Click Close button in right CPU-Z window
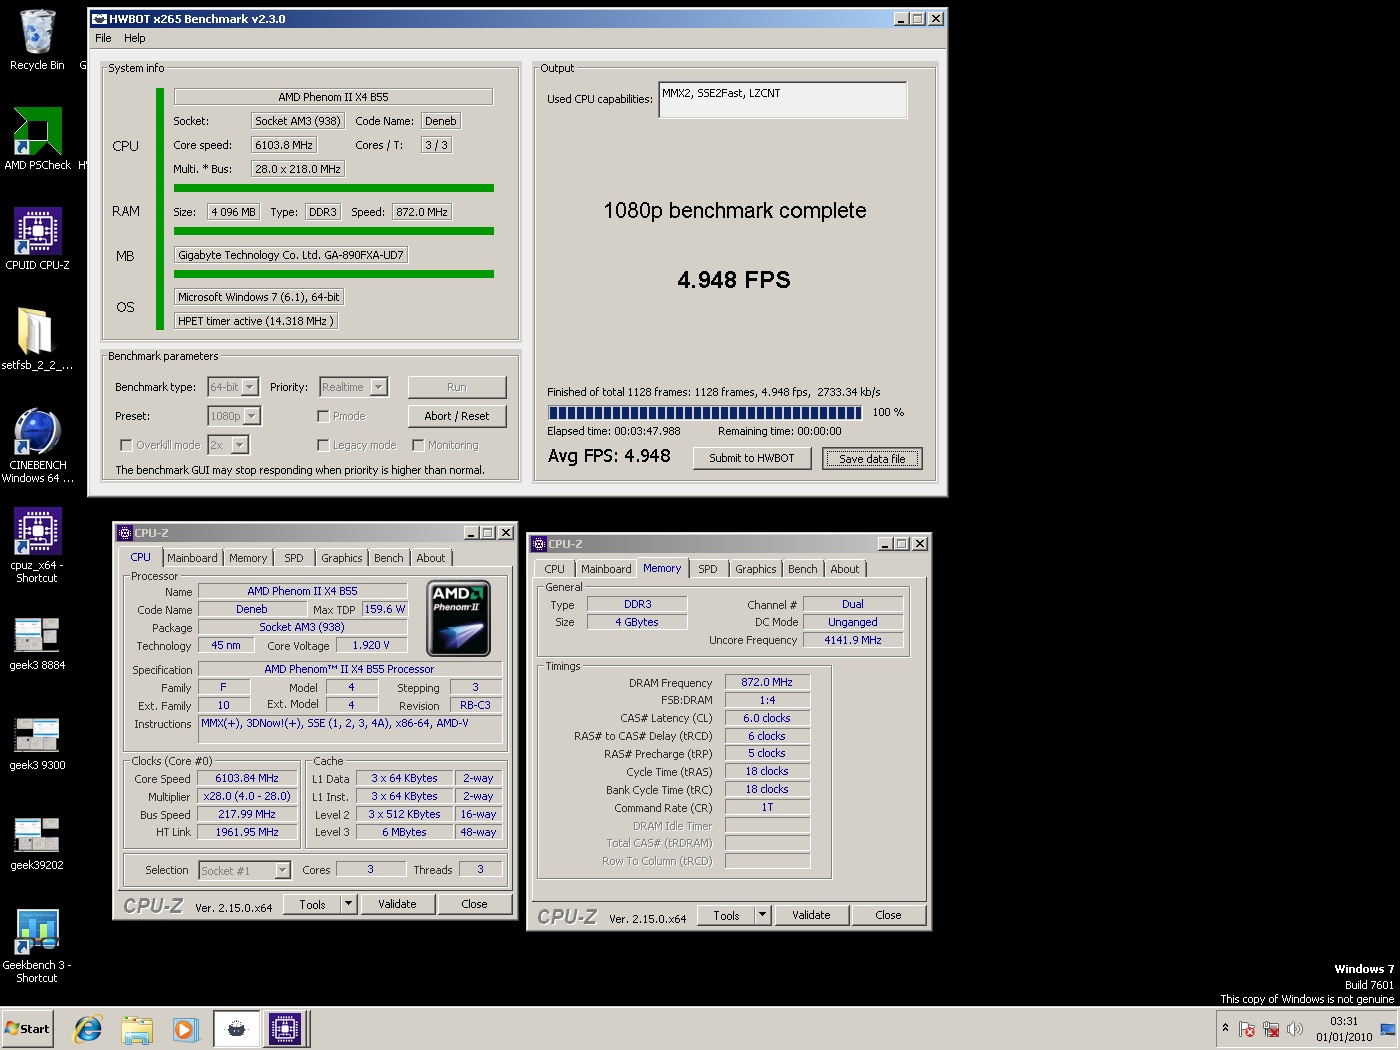1400x1050 pixels. (x=888, y=915)
